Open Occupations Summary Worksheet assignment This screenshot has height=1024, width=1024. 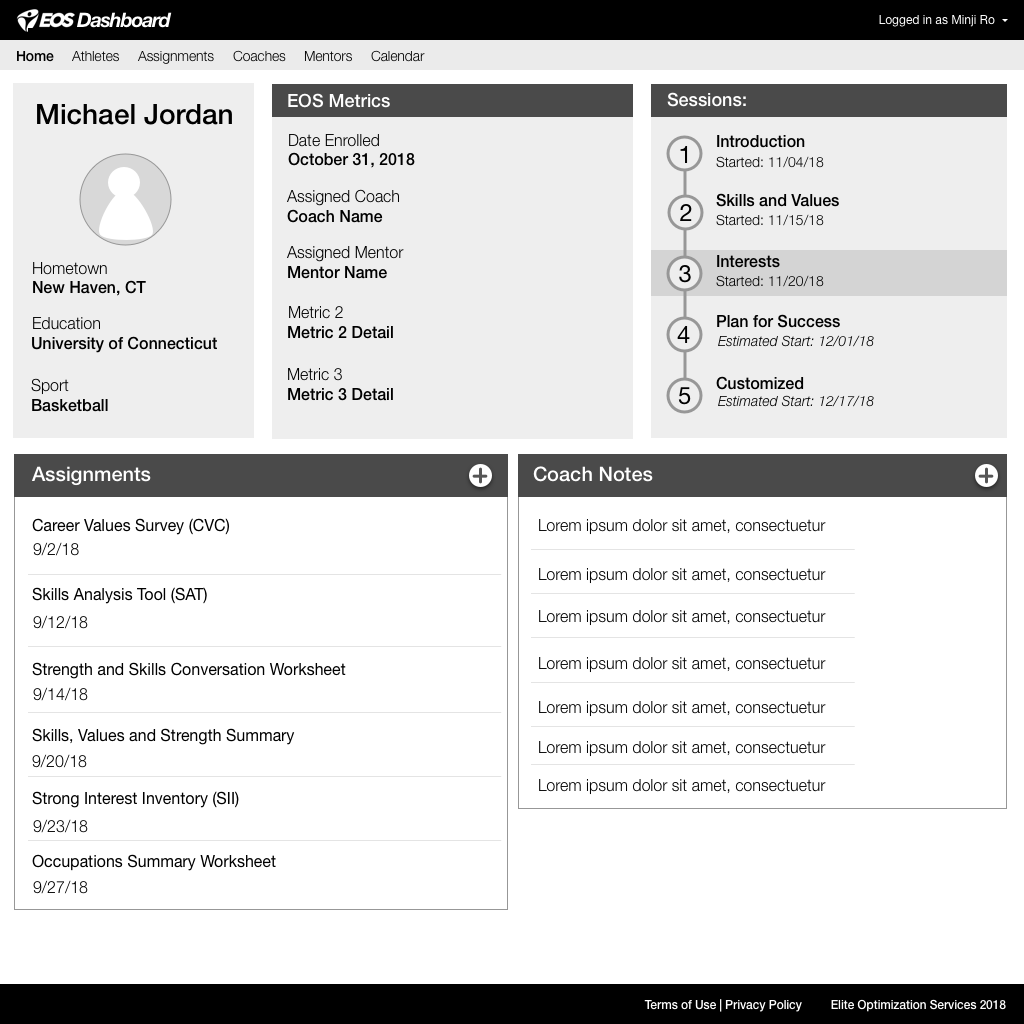coord(153,861)
